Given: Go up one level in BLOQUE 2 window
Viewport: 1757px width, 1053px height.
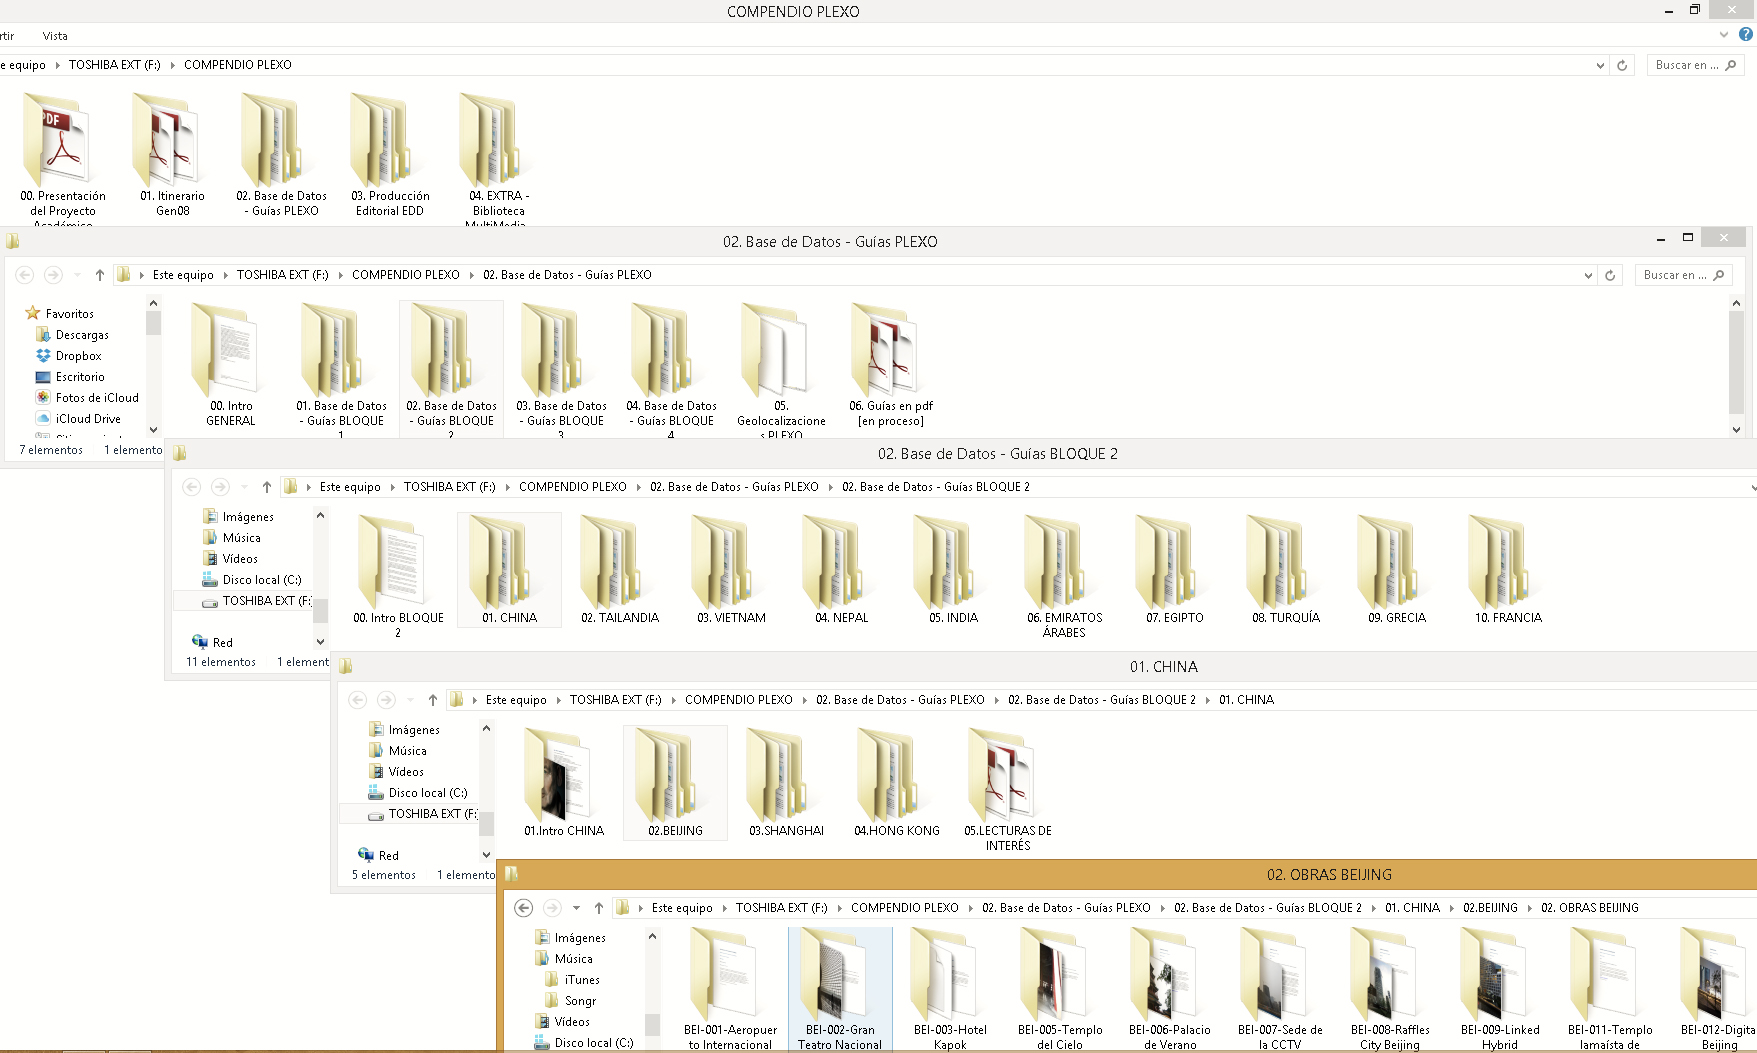Looking at the screenshot, I should pyautogui.click(x=267, y=487).
